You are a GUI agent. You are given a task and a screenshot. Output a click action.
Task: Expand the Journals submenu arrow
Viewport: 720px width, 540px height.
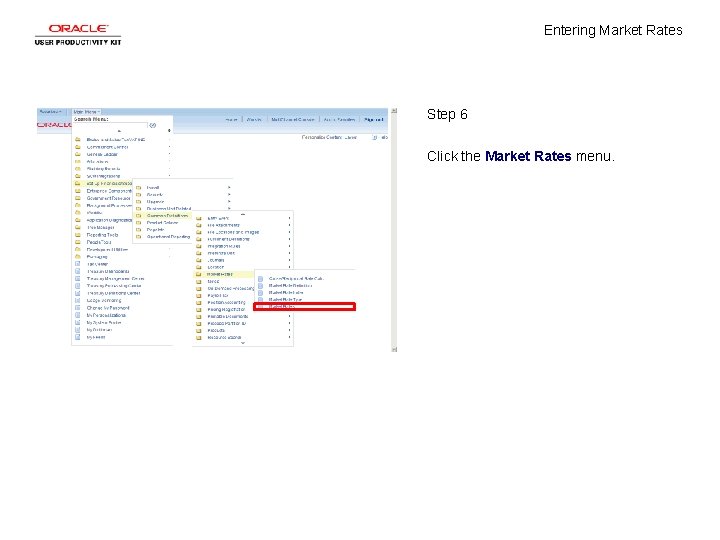pyautogui.click(x=289, y=260)
